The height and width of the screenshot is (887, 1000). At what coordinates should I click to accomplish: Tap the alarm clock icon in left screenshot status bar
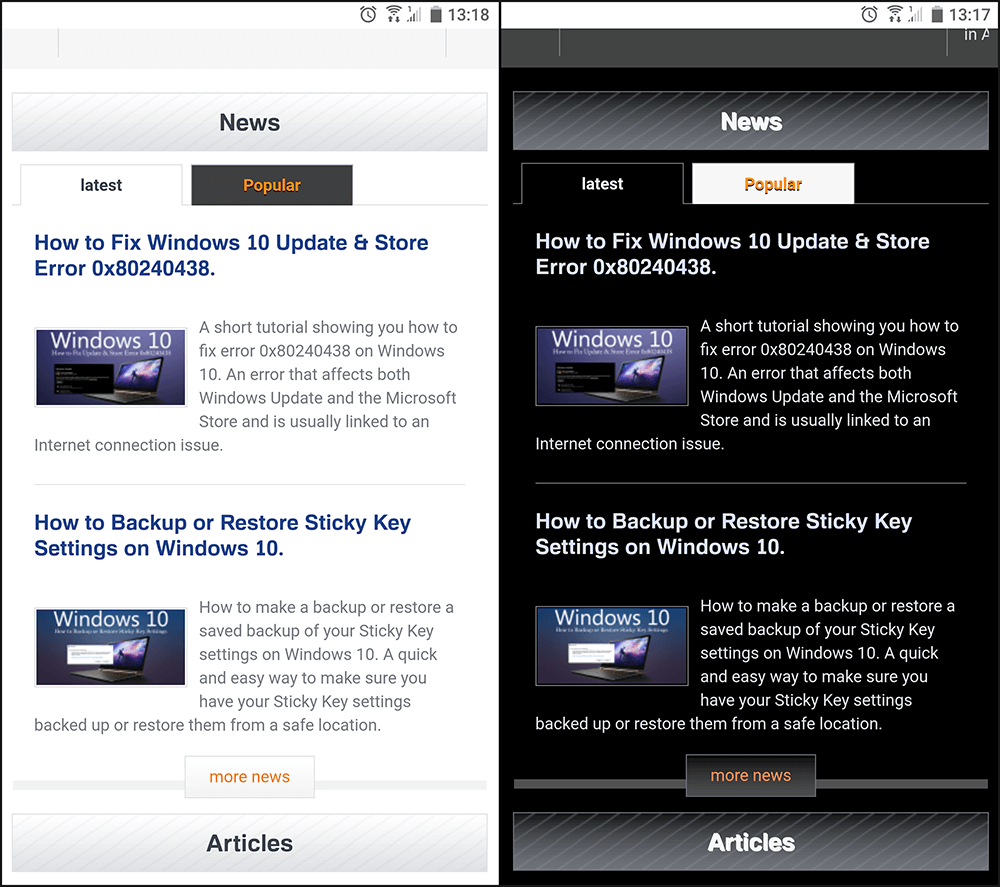click(x=368, y=14)
